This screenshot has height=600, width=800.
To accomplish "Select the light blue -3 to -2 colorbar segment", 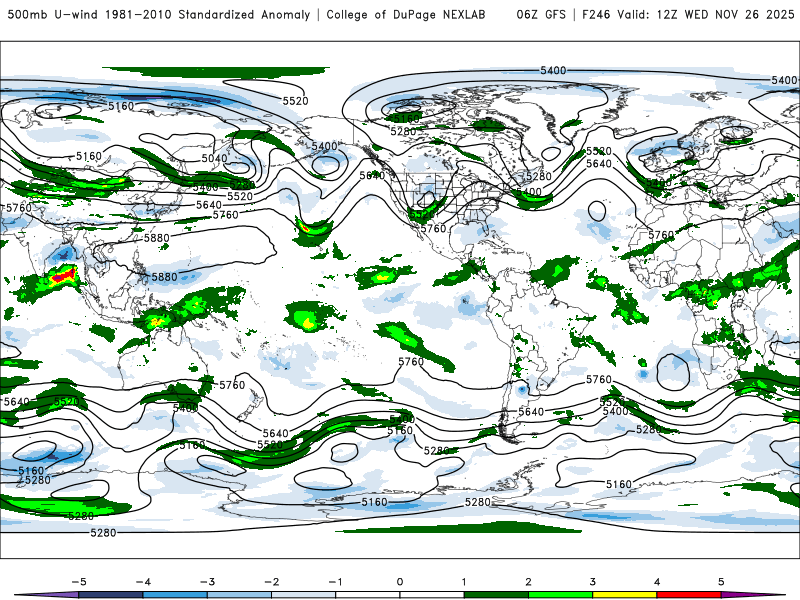I will point(239,595).
